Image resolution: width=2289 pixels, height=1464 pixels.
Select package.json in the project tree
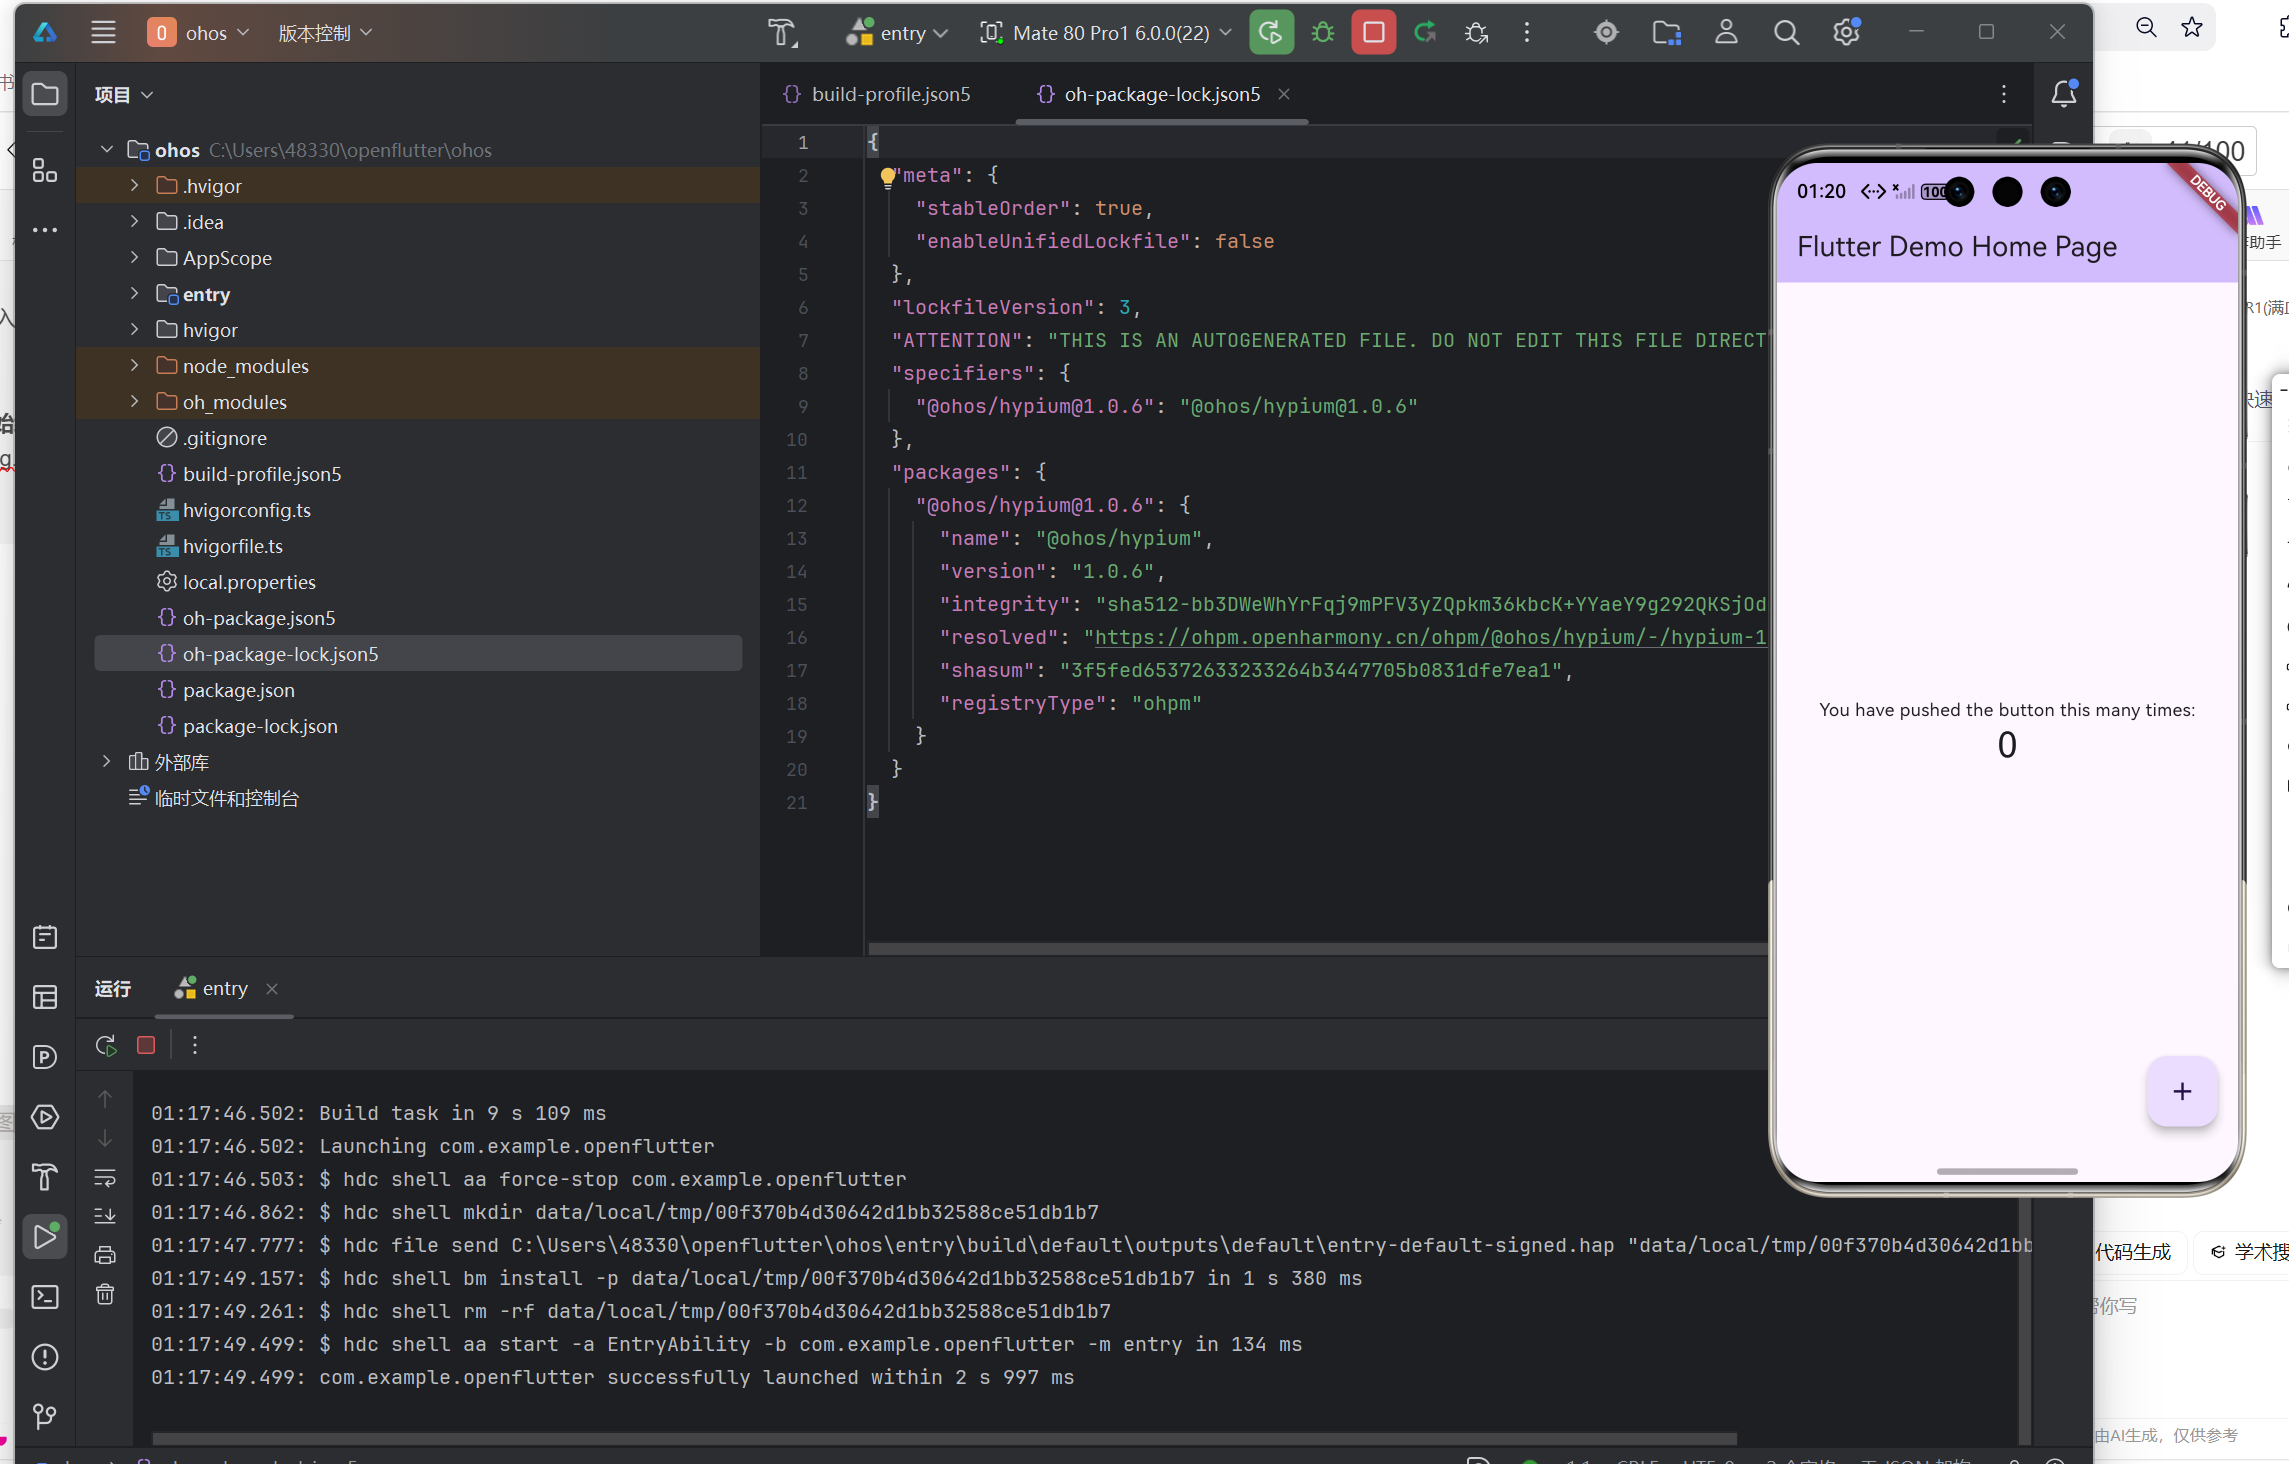238,690
